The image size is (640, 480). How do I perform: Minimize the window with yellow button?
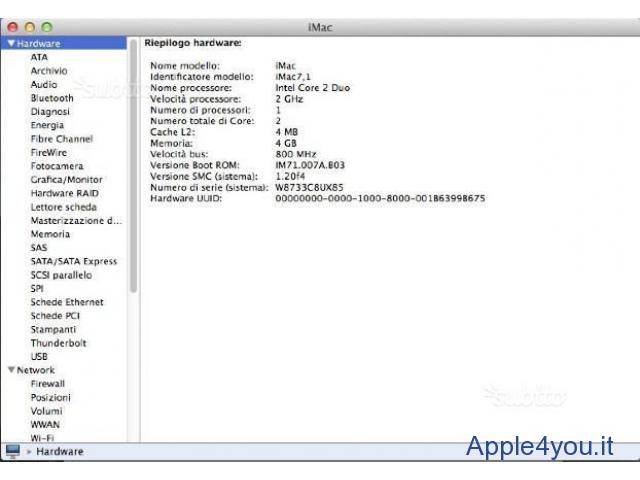(30, 27)
